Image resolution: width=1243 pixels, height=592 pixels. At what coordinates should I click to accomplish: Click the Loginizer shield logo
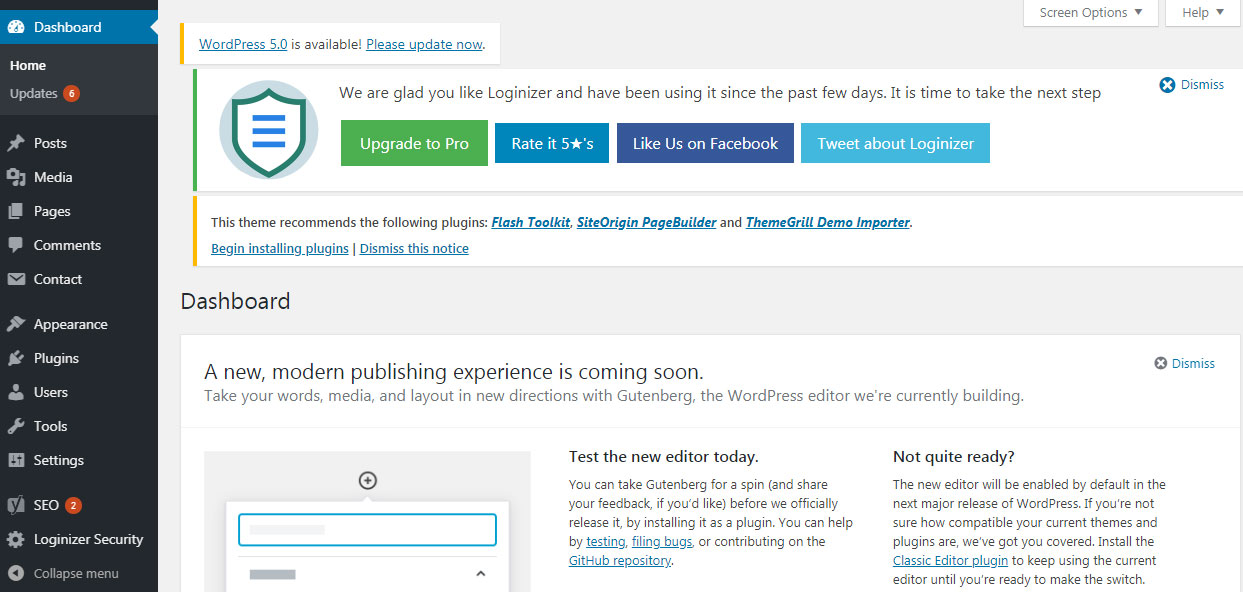(269, 130)
